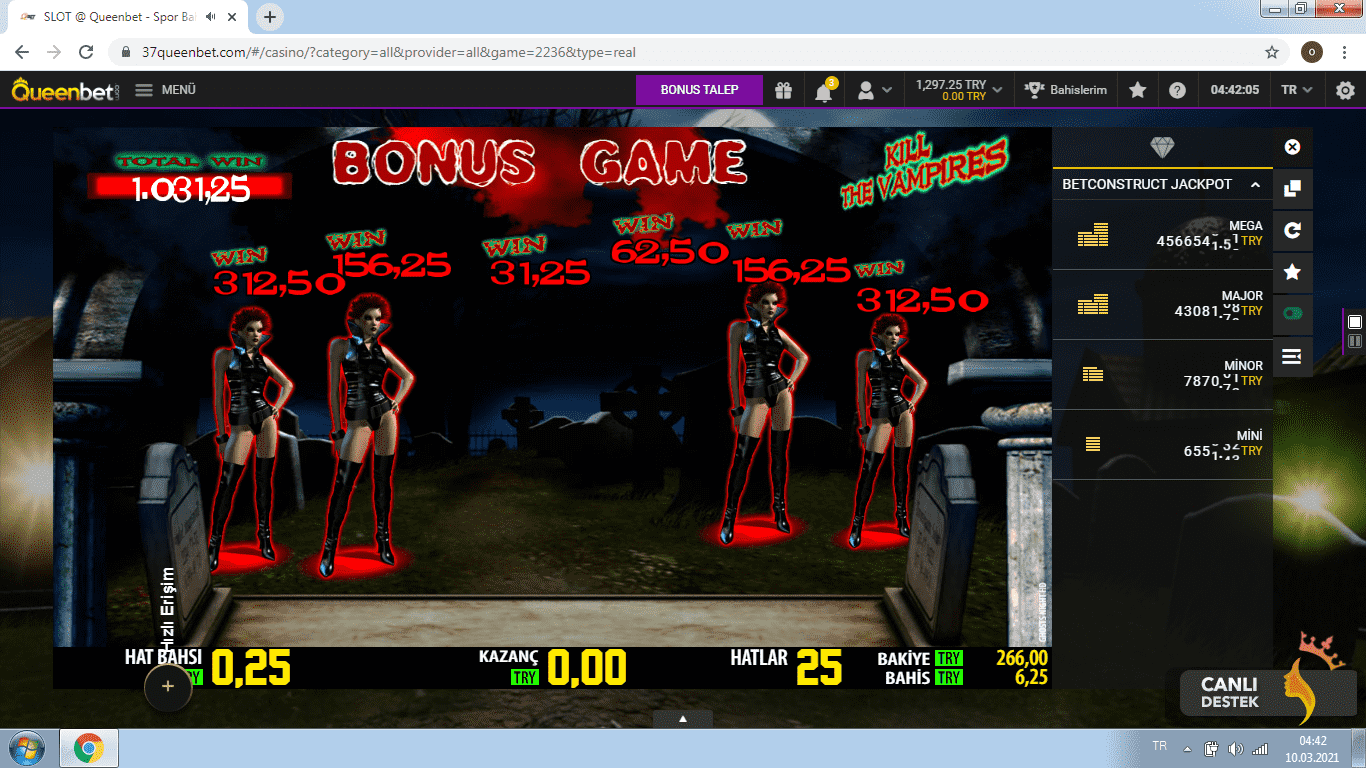This screenshot has height=768, width=1366.
Task: Reload the game with refresh icon
Action: pyautogui.click(x=1292, y=230)
